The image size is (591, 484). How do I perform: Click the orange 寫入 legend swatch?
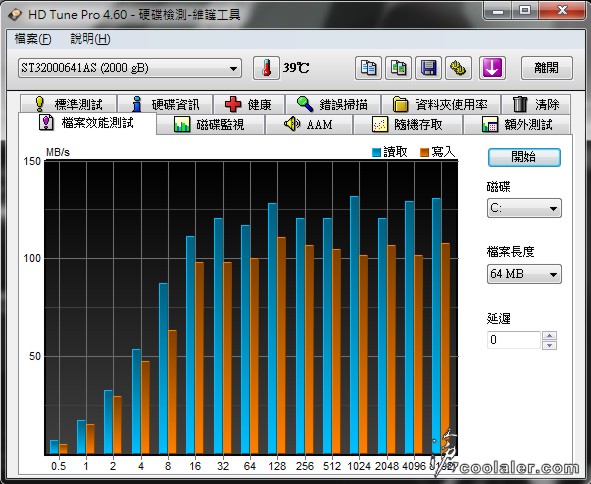[x=424, y=152]
